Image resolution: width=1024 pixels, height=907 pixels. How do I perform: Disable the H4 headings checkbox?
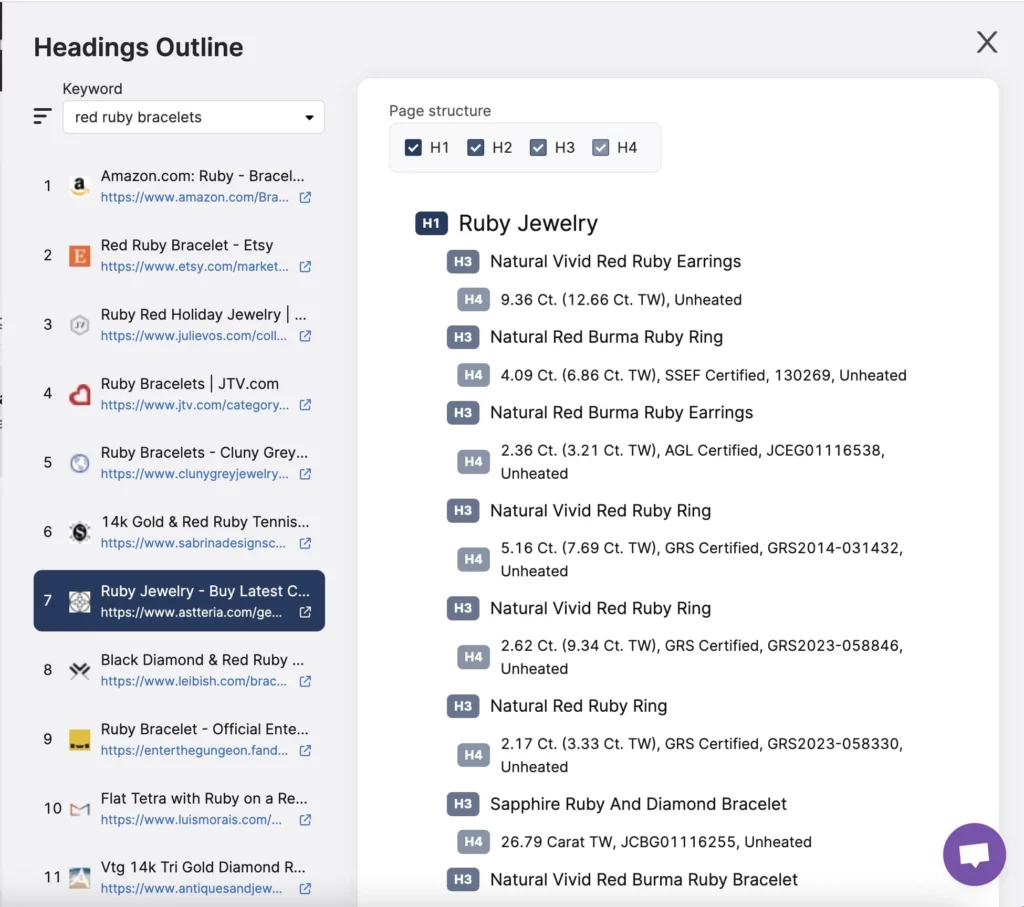pos(600,148)
